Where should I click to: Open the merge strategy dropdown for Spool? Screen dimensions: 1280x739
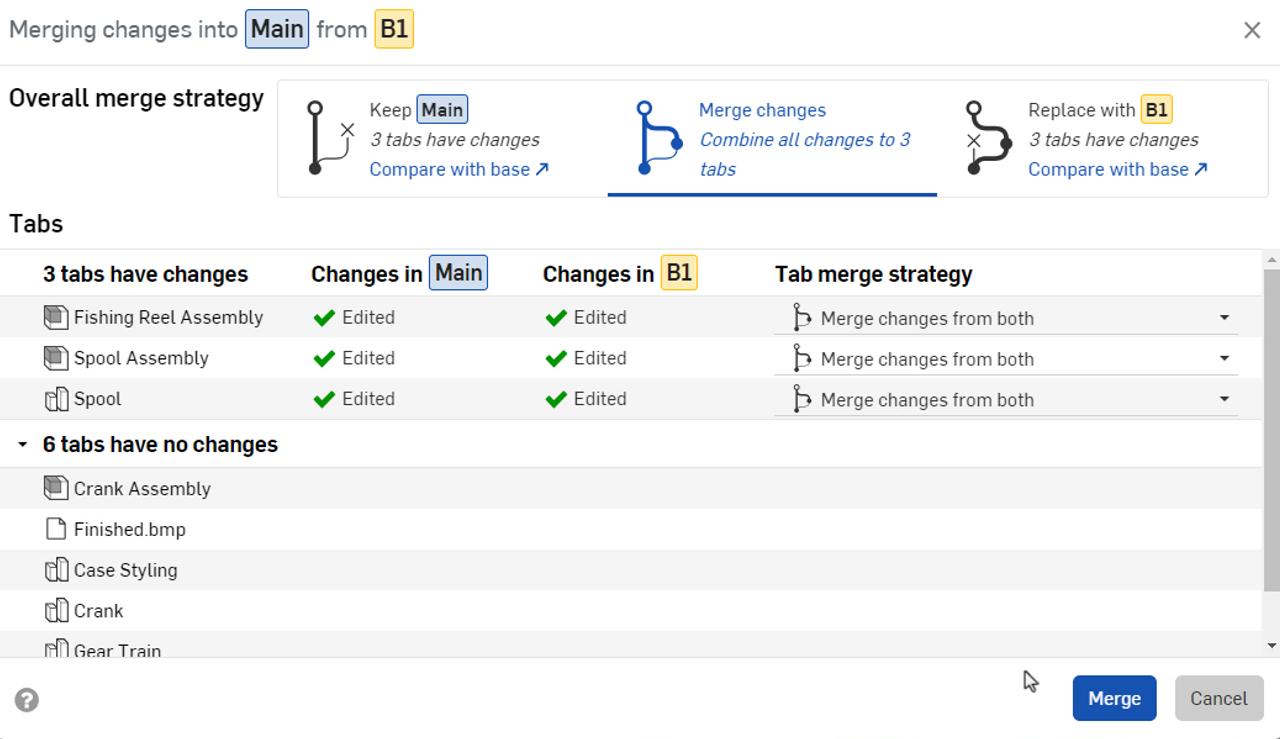tap(1224, 398)
